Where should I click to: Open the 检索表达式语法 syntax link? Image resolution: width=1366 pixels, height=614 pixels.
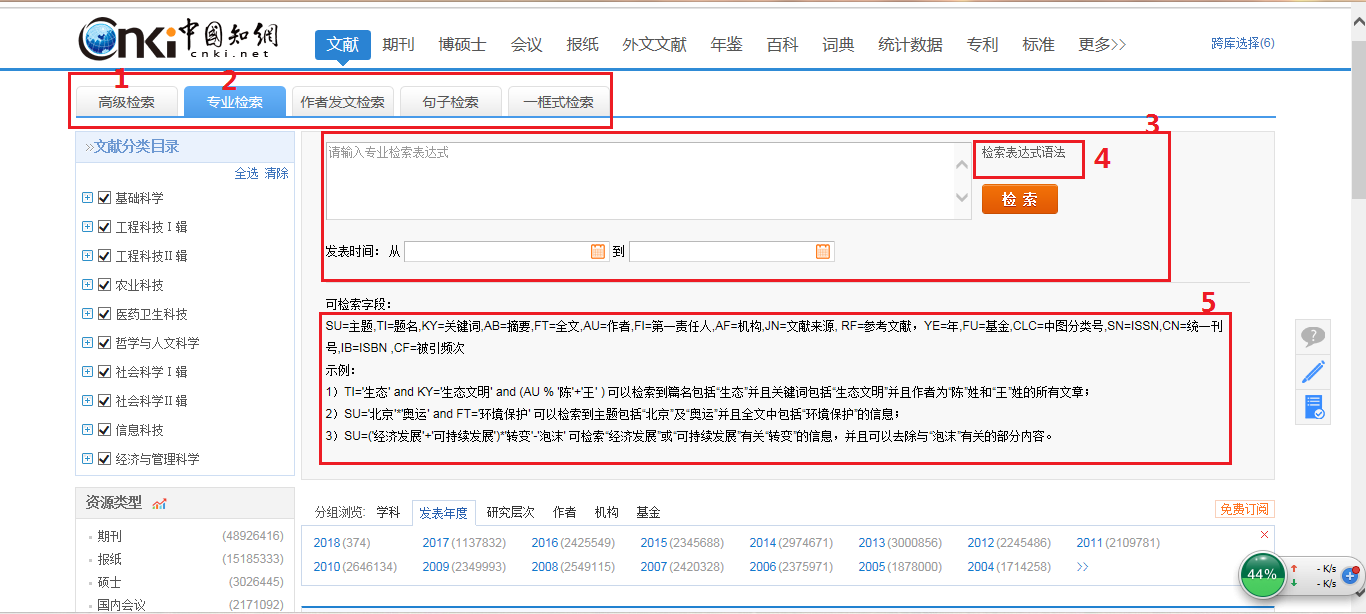click(1023, 153)
